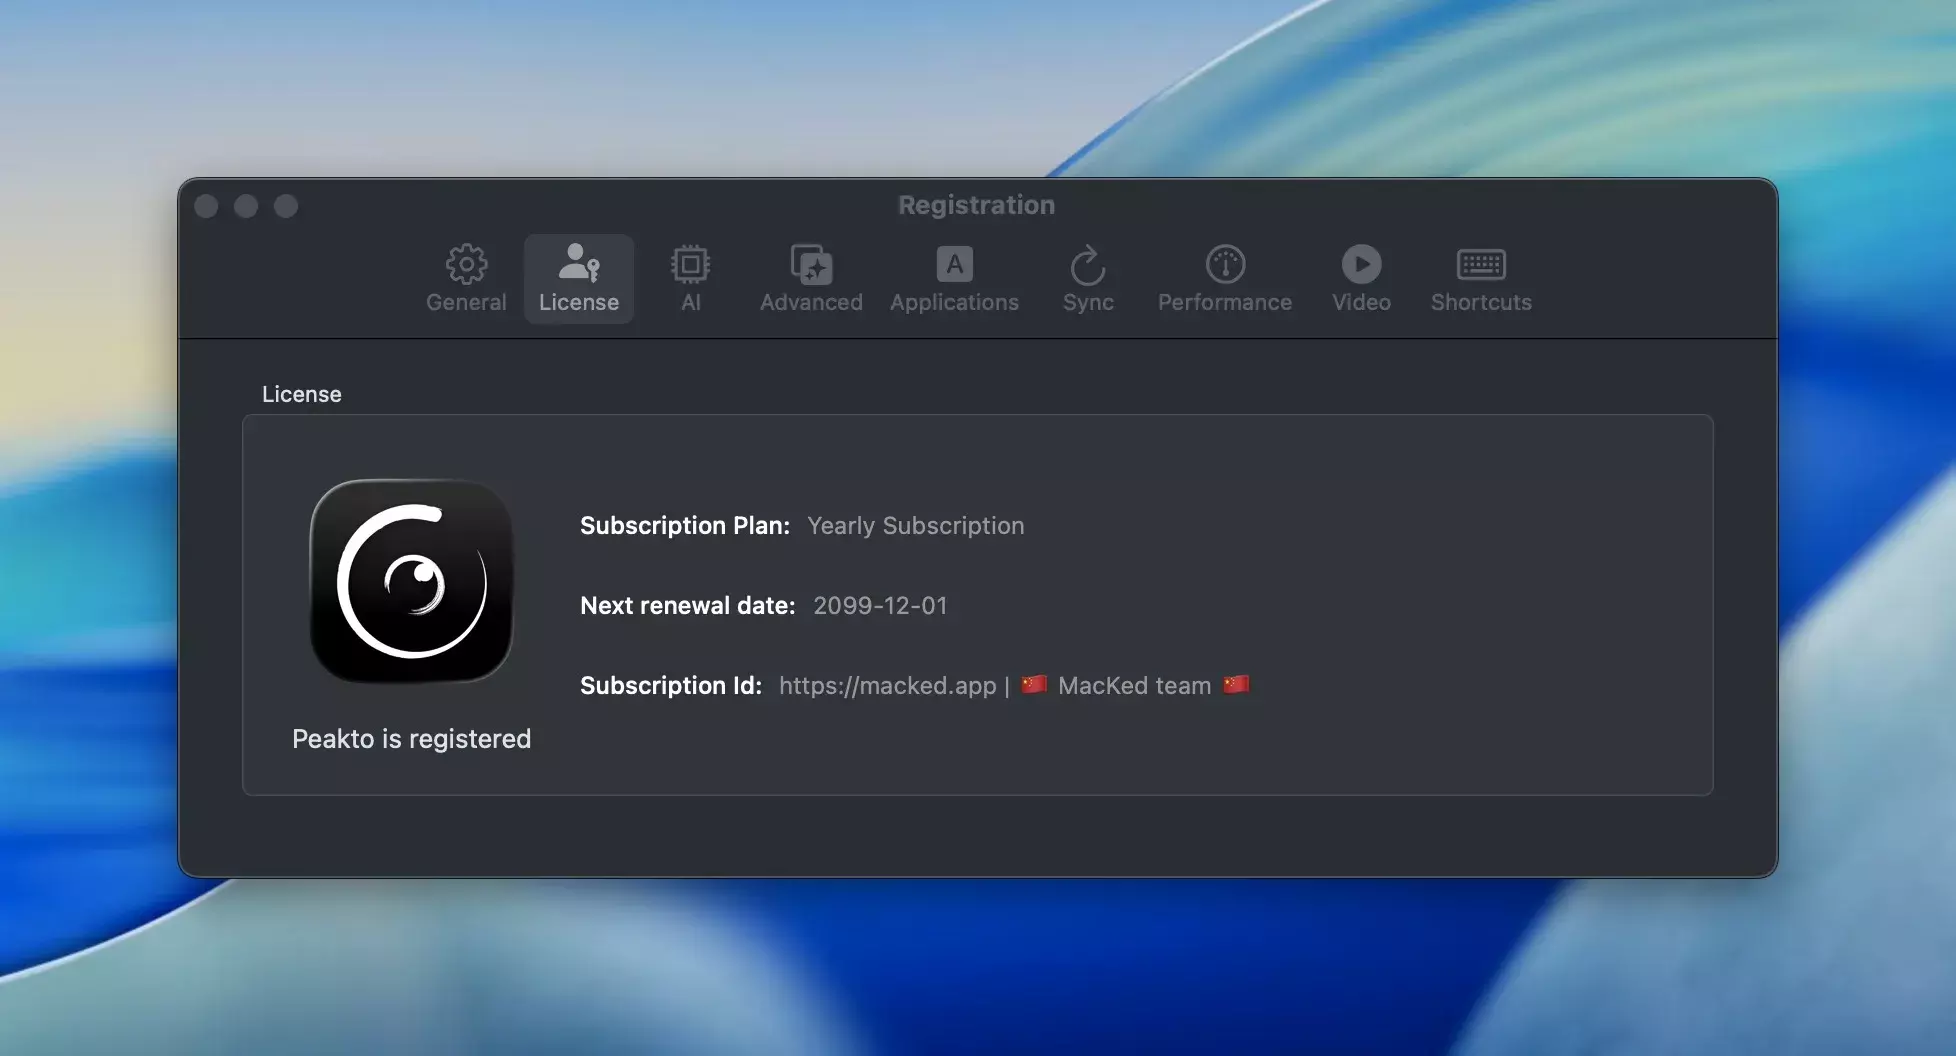The image size is (1956, 1056).
Task: Click the Registration window title
Action: click(976, 205)
